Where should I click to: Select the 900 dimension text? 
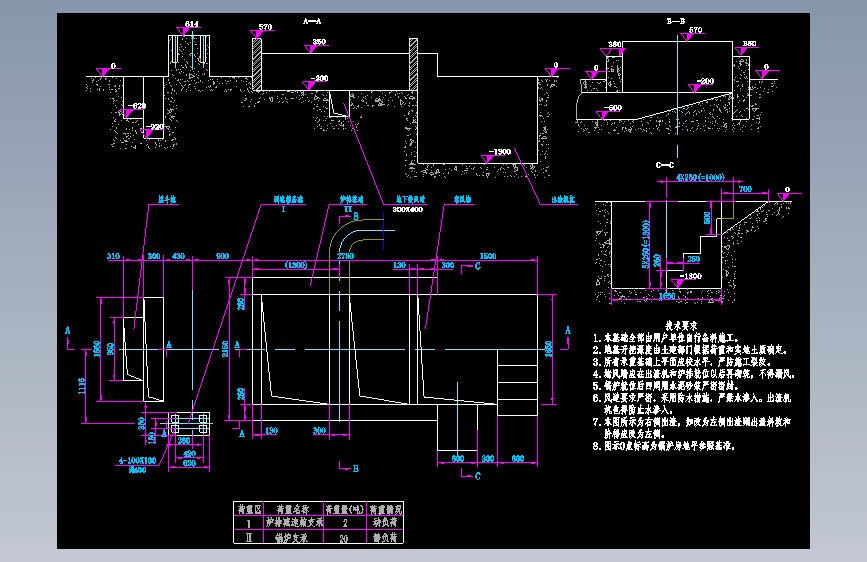coord(222,256)
